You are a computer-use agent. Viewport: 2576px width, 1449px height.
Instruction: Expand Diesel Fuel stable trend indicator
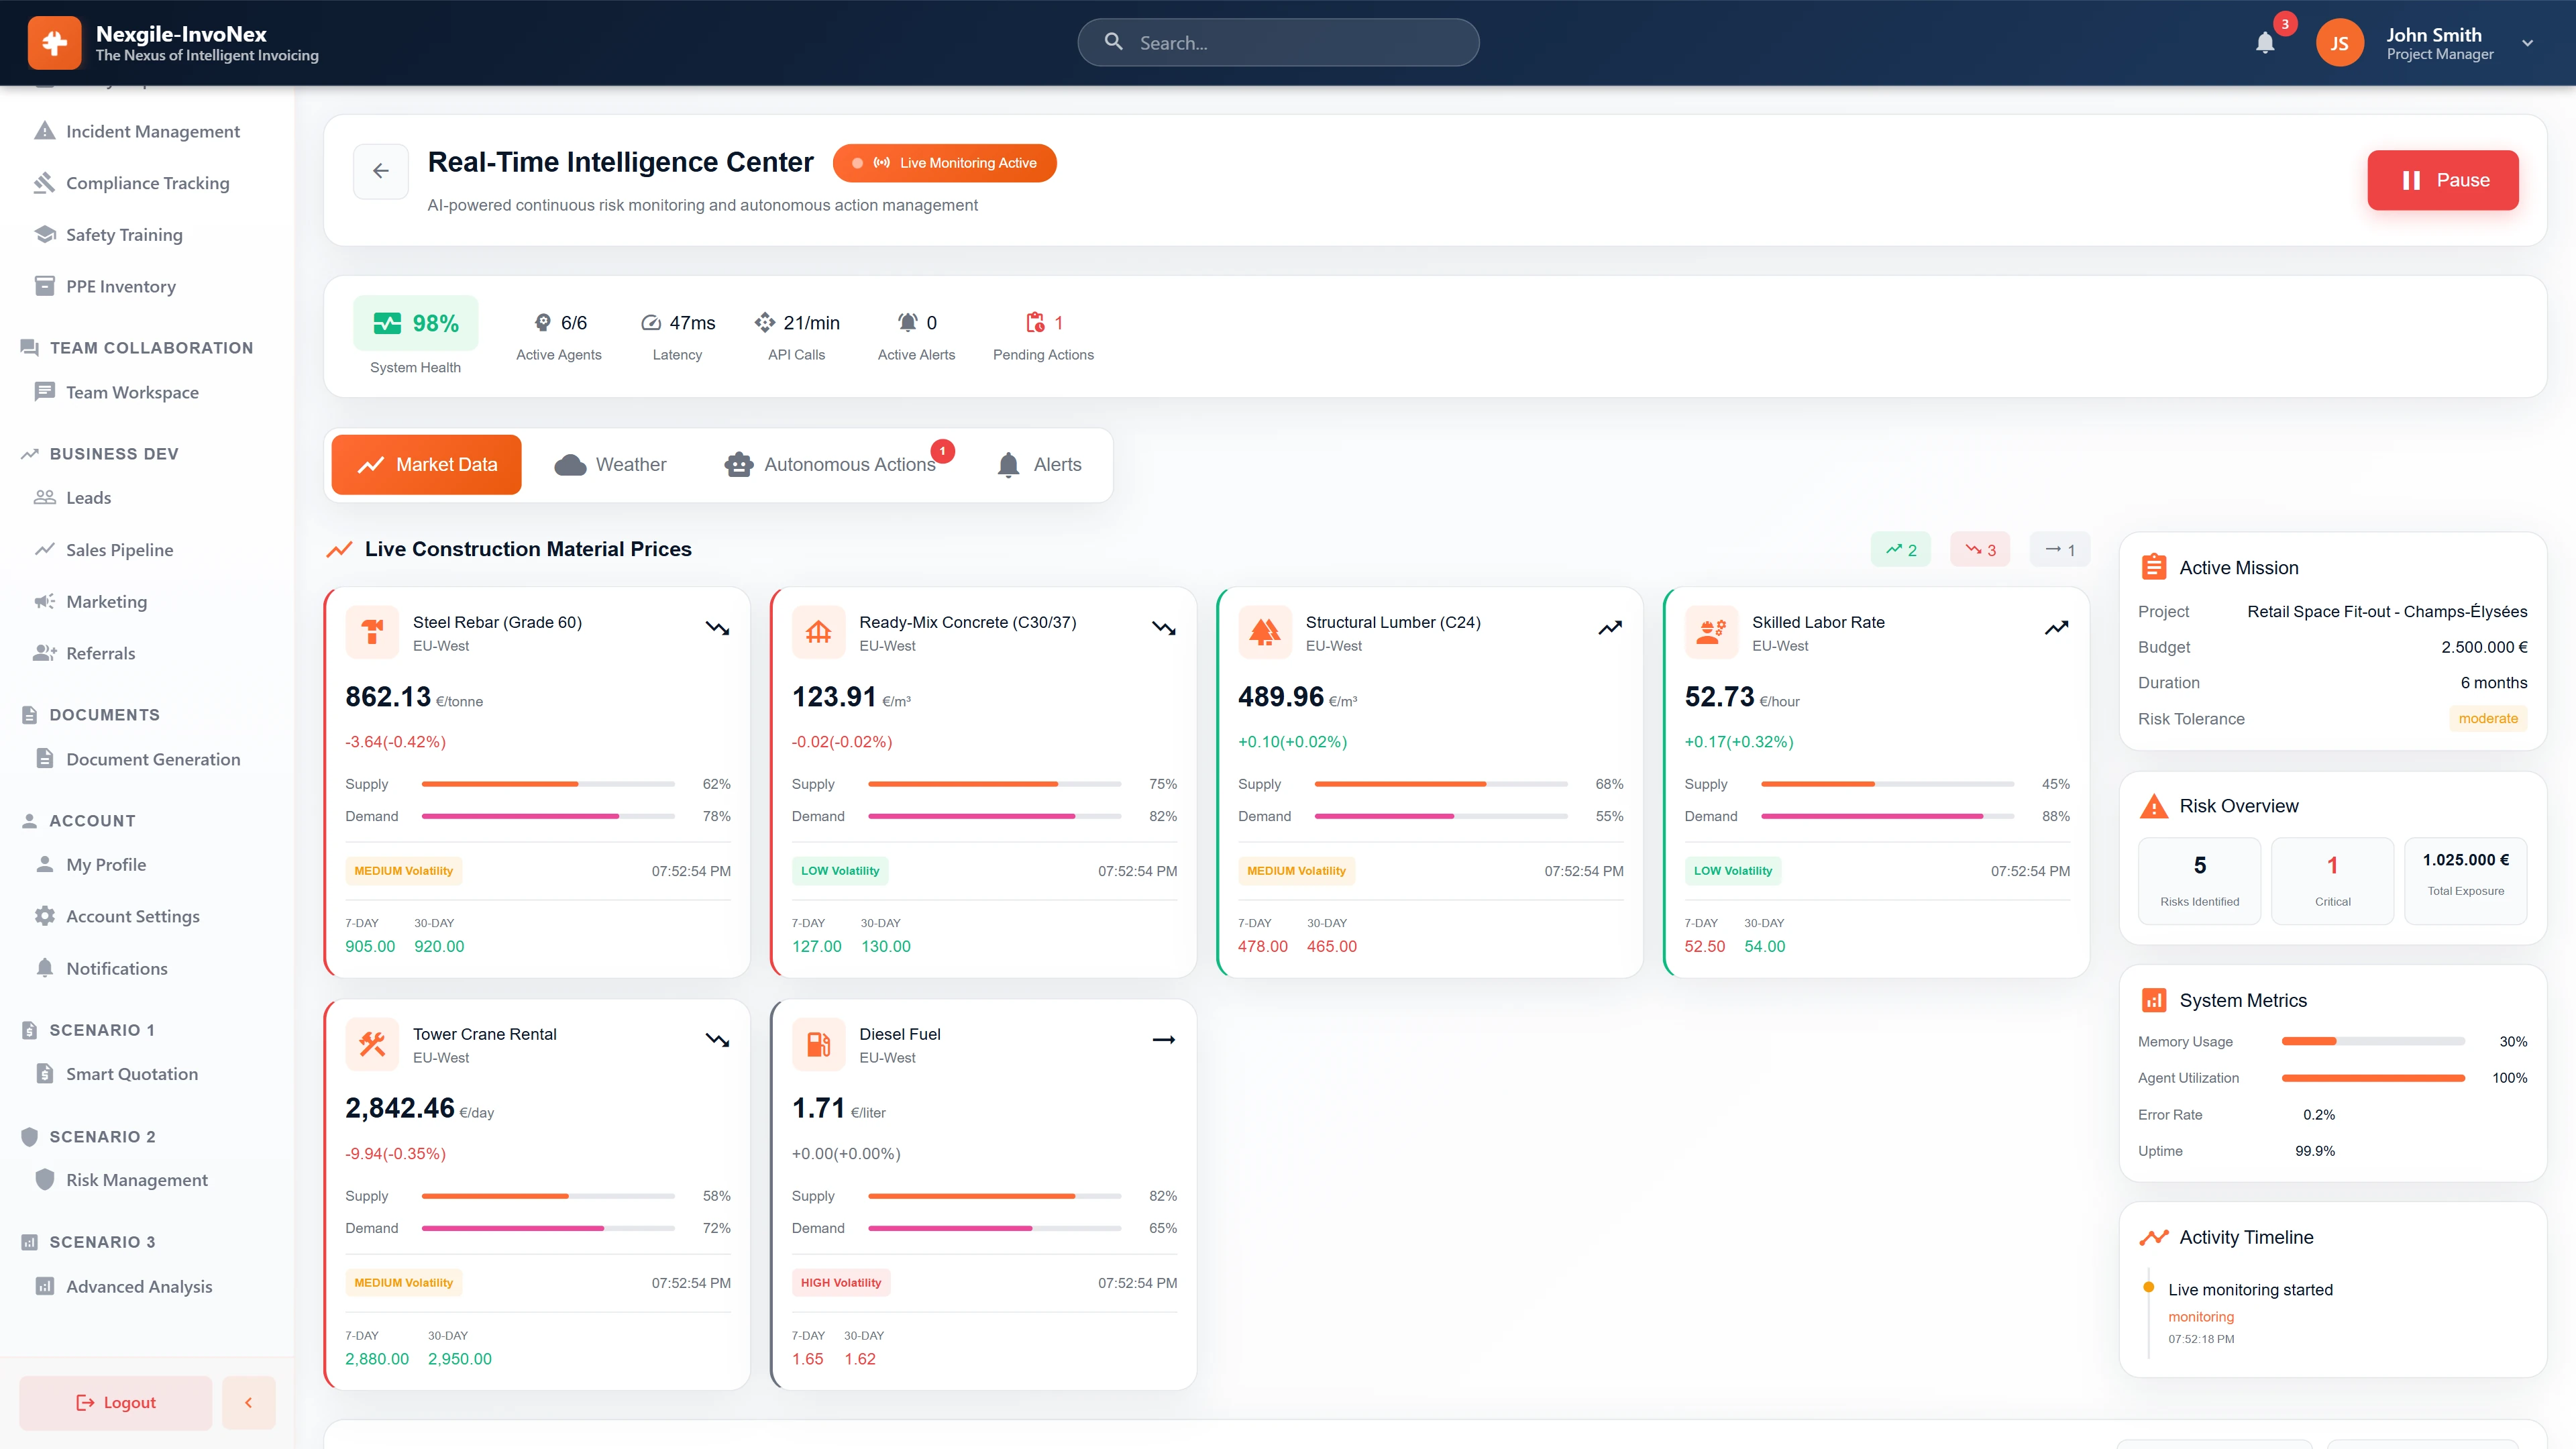pos(1163,1040)
